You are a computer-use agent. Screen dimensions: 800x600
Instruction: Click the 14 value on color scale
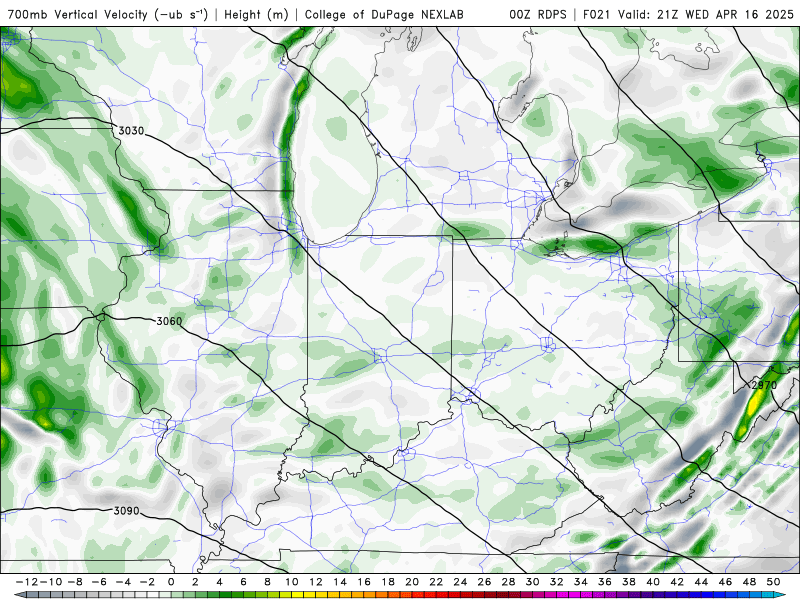click(340, 582)
